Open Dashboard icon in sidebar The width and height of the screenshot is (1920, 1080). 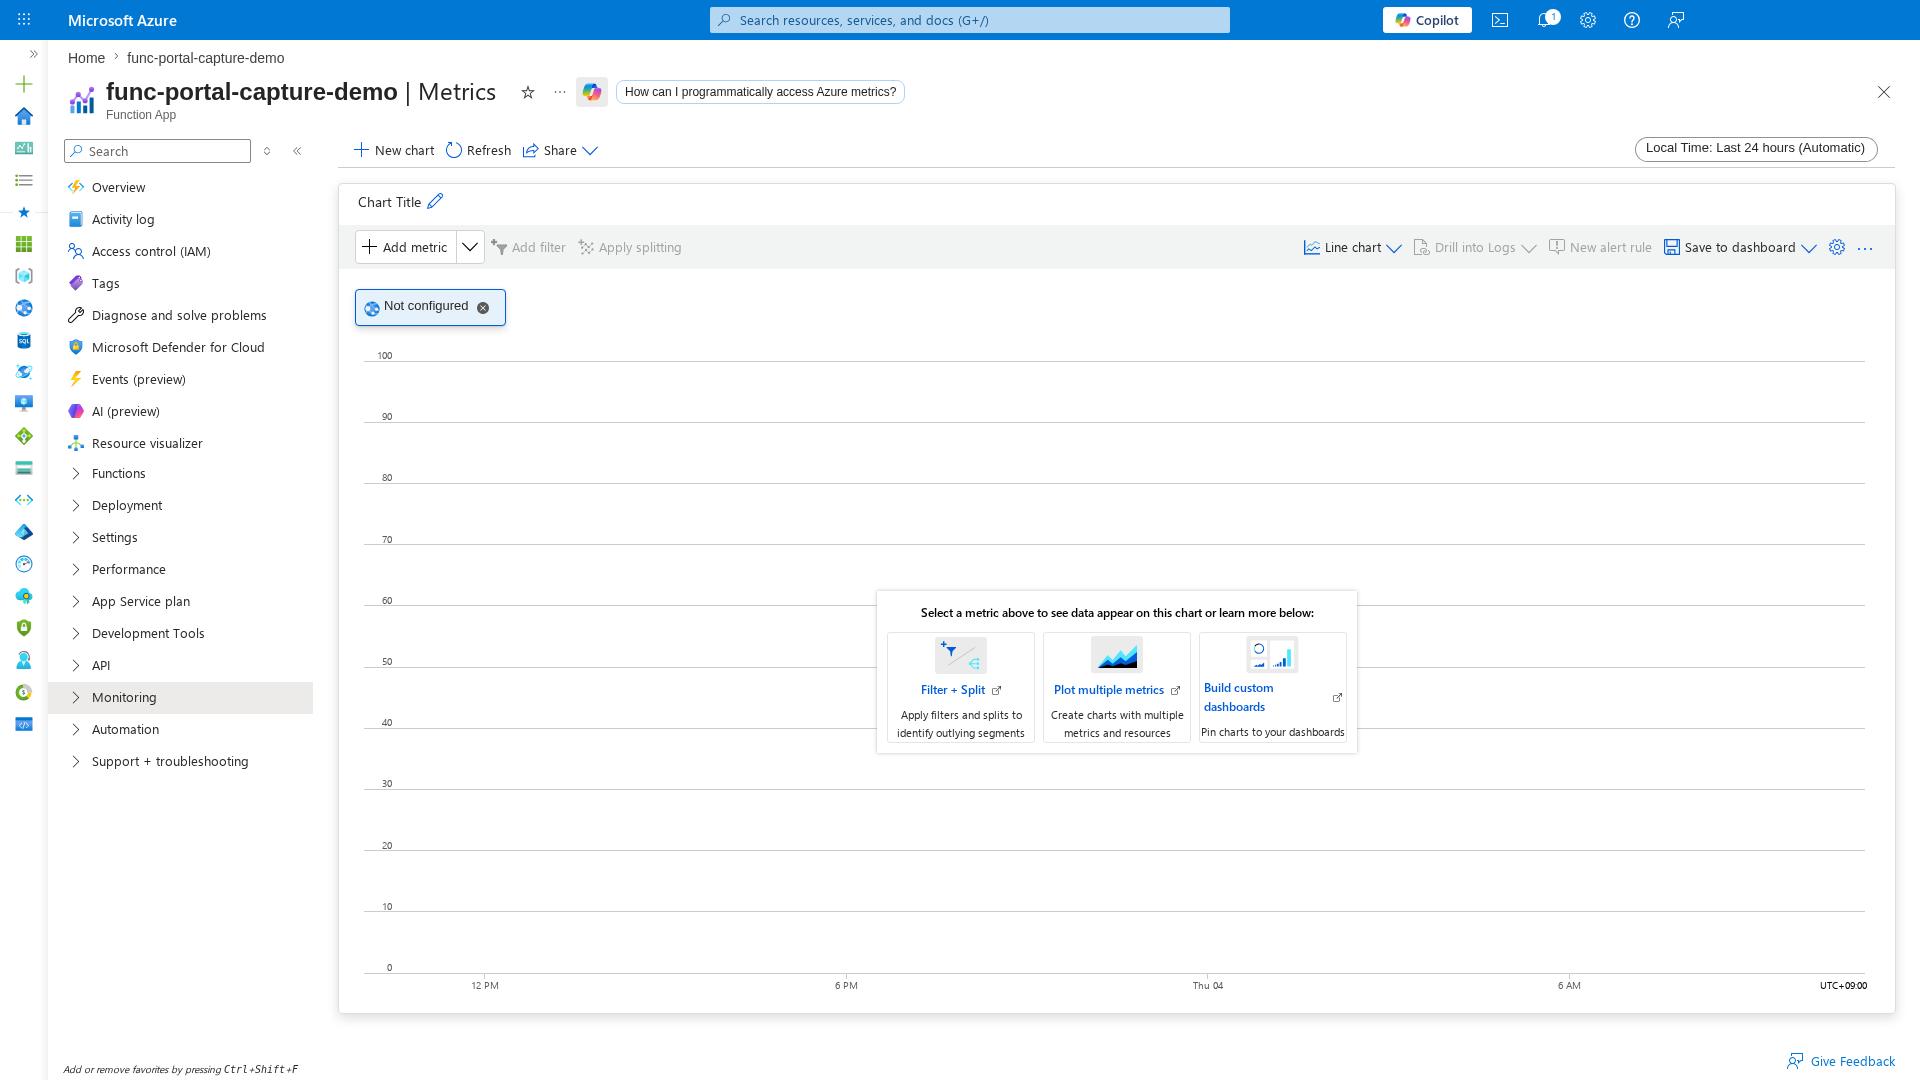coord(24,148)
